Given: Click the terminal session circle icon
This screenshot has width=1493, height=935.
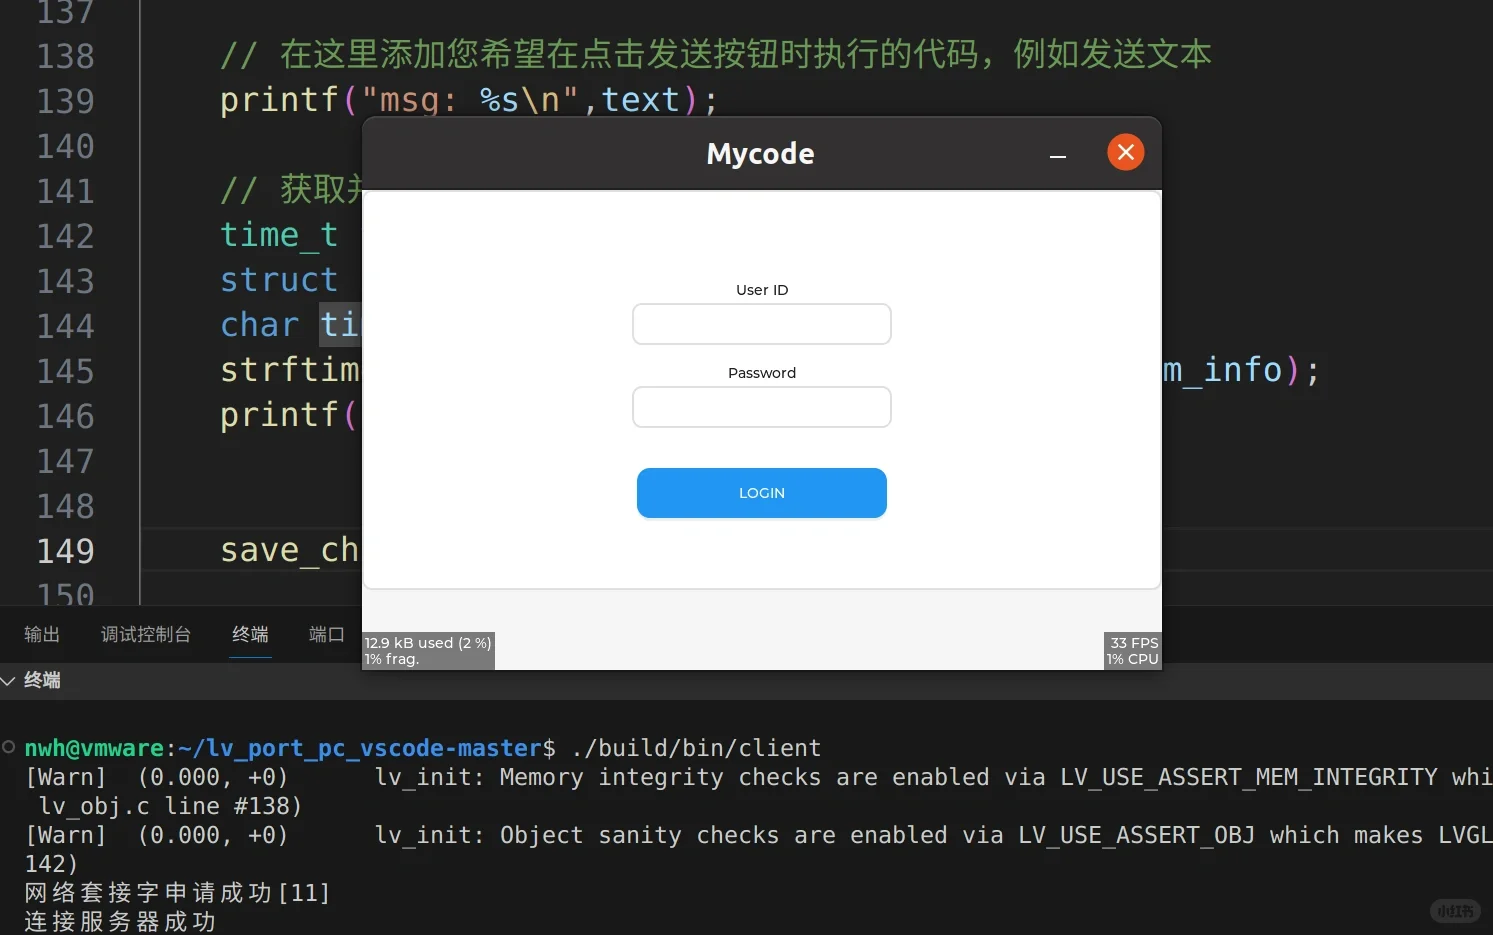Looking at the screenshot, I should [x=8, y=745].
